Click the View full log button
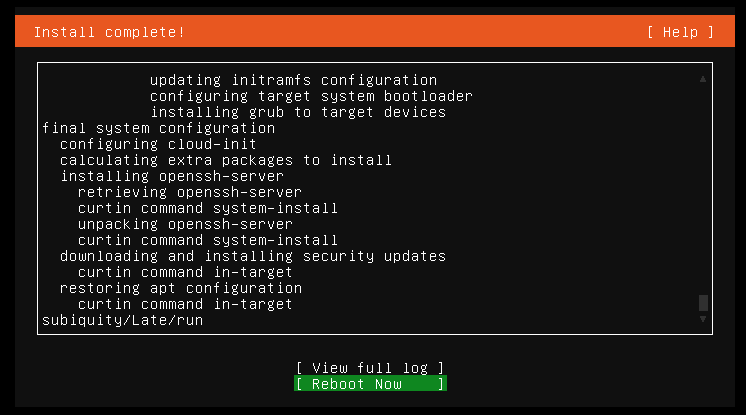 click(370, 368)
